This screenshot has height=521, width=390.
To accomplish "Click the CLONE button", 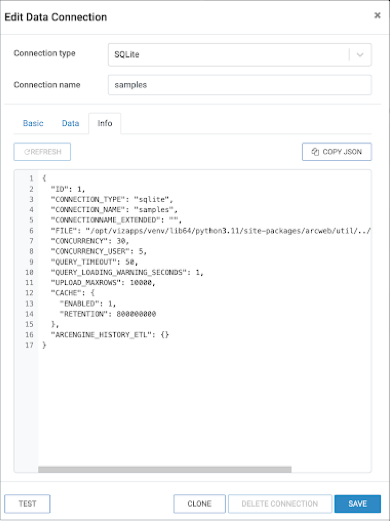I will click(199, 504).
